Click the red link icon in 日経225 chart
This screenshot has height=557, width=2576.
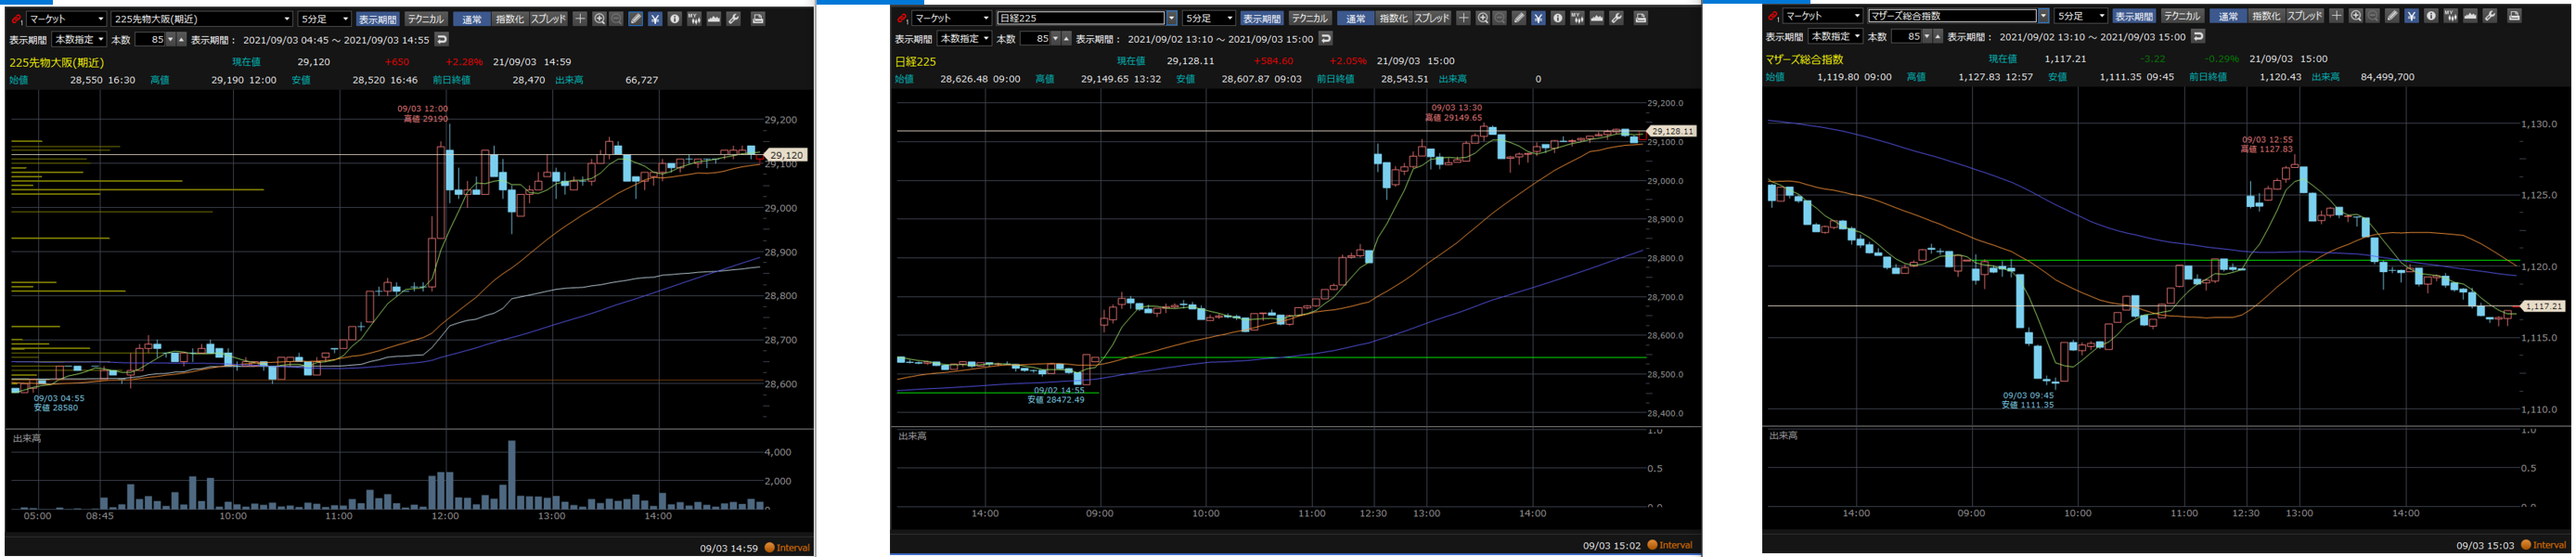pyautogui.click(x=903, y=18)
